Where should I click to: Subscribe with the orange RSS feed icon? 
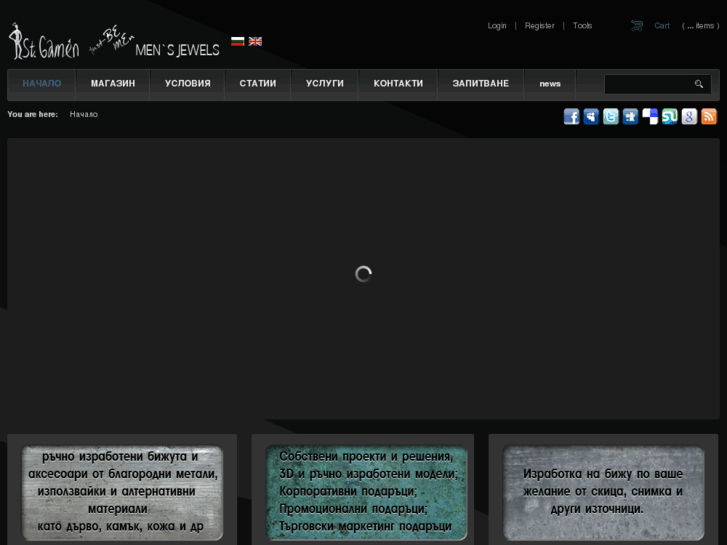pos(709,116)
